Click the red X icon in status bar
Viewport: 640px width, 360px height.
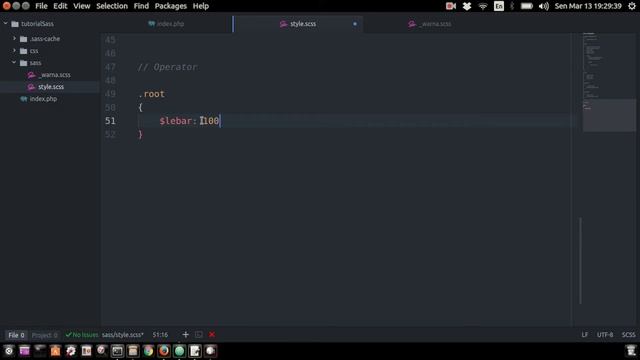click(x=212, y=335)
